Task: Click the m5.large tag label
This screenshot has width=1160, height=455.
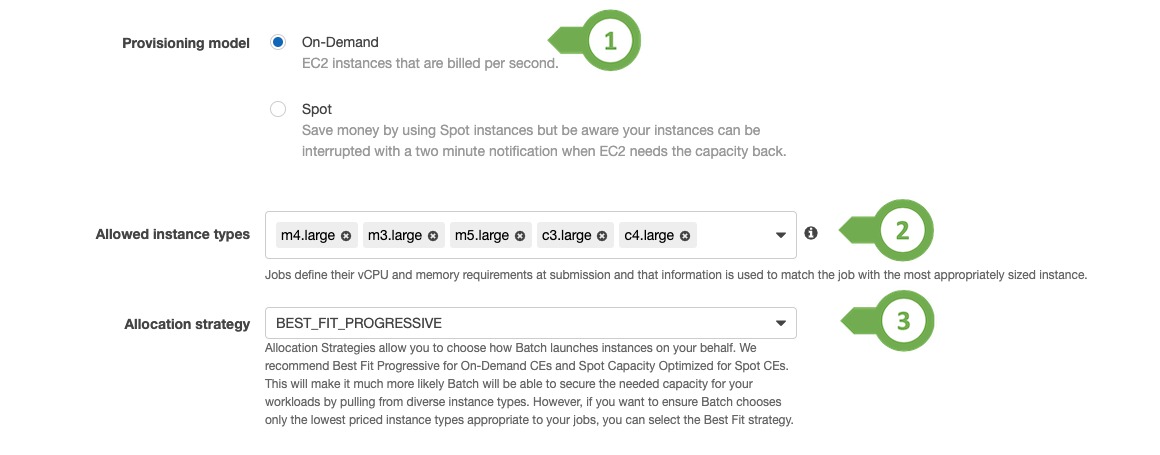Action: [482, 235]
